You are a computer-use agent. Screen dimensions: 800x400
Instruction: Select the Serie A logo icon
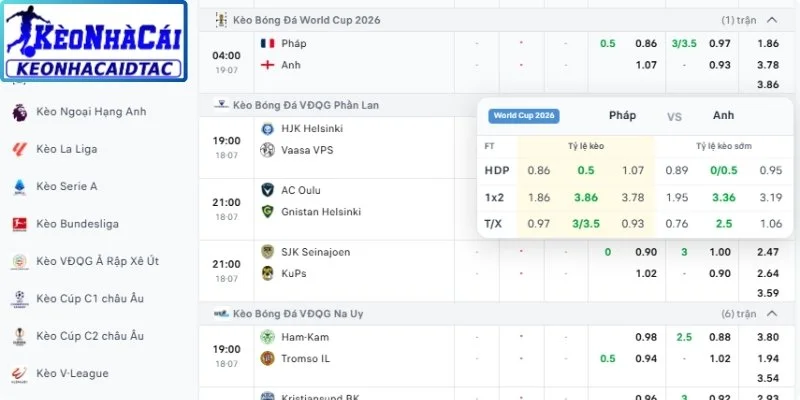tap(19, 187)
